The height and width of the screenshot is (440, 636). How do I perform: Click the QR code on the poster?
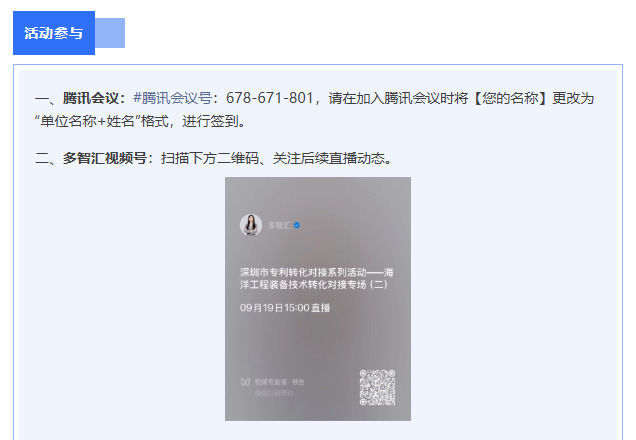pos(377,387)
